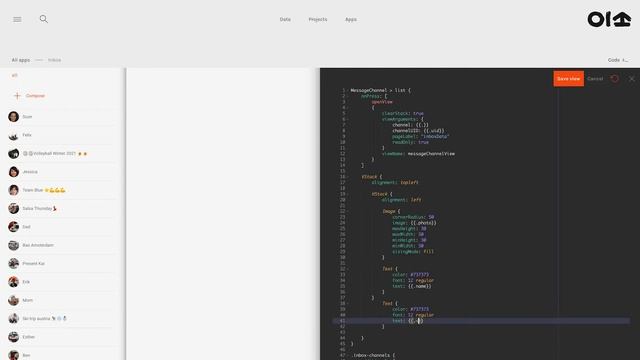
Task: Click the plus icon beside Compose
Action: (x=17, y=96)
